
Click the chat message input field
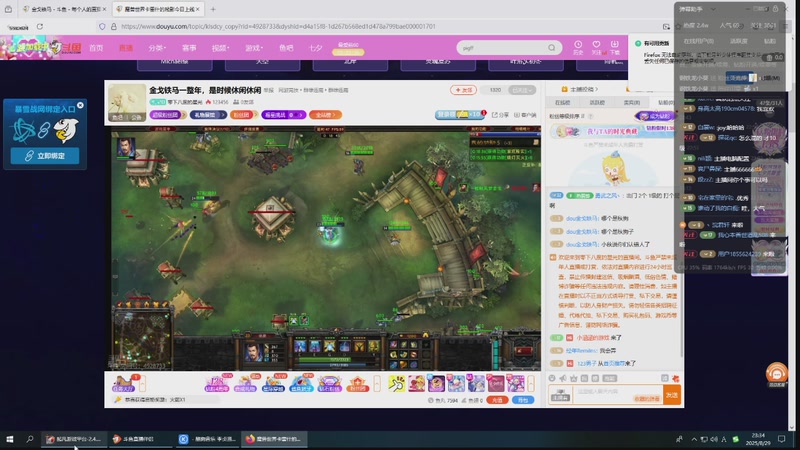(x=619, y=394)
